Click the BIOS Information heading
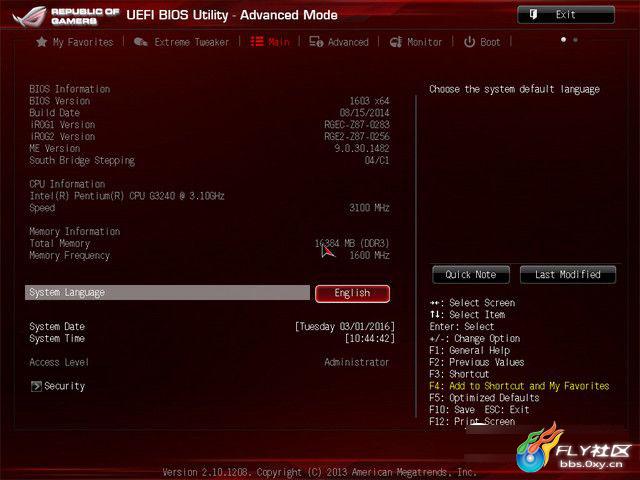The image size is (640, 480). pyautogui.click(x=69, y=89)
